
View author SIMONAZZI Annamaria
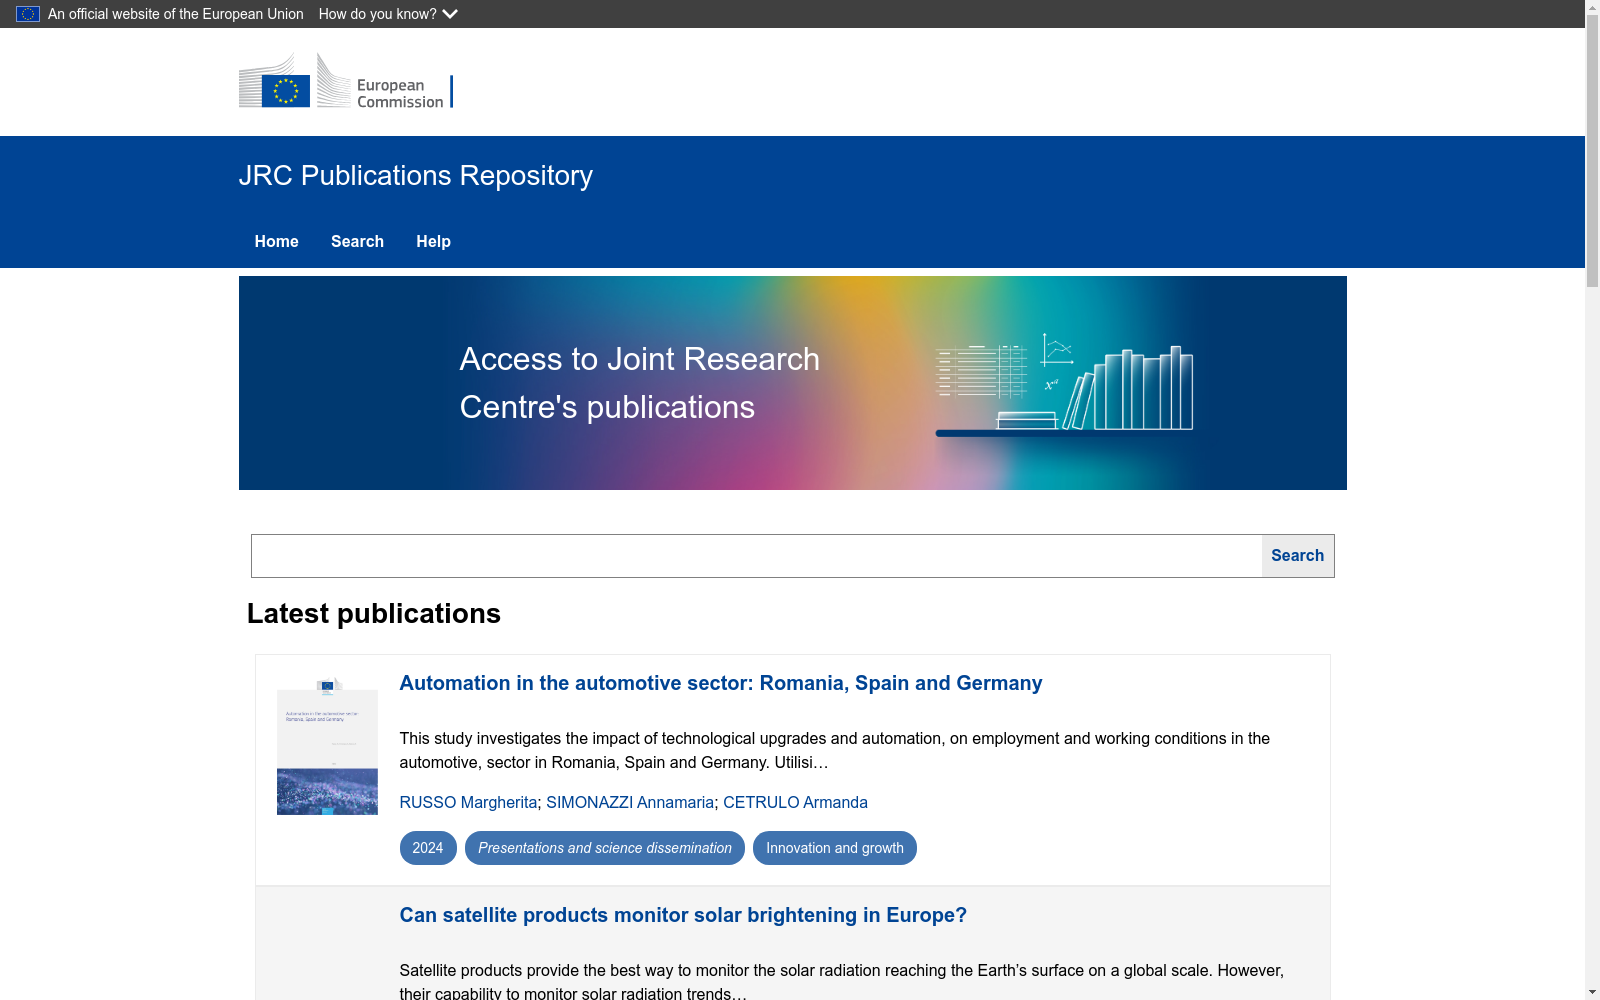(x=630, y=802)
